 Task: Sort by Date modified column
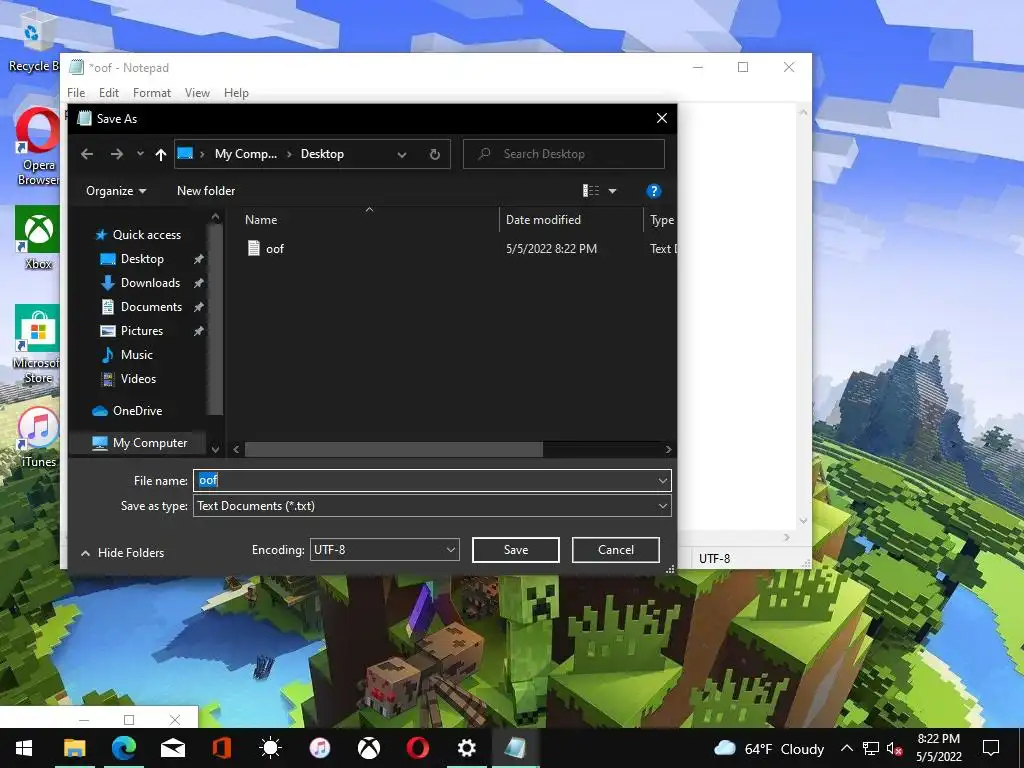pos(543,220)
